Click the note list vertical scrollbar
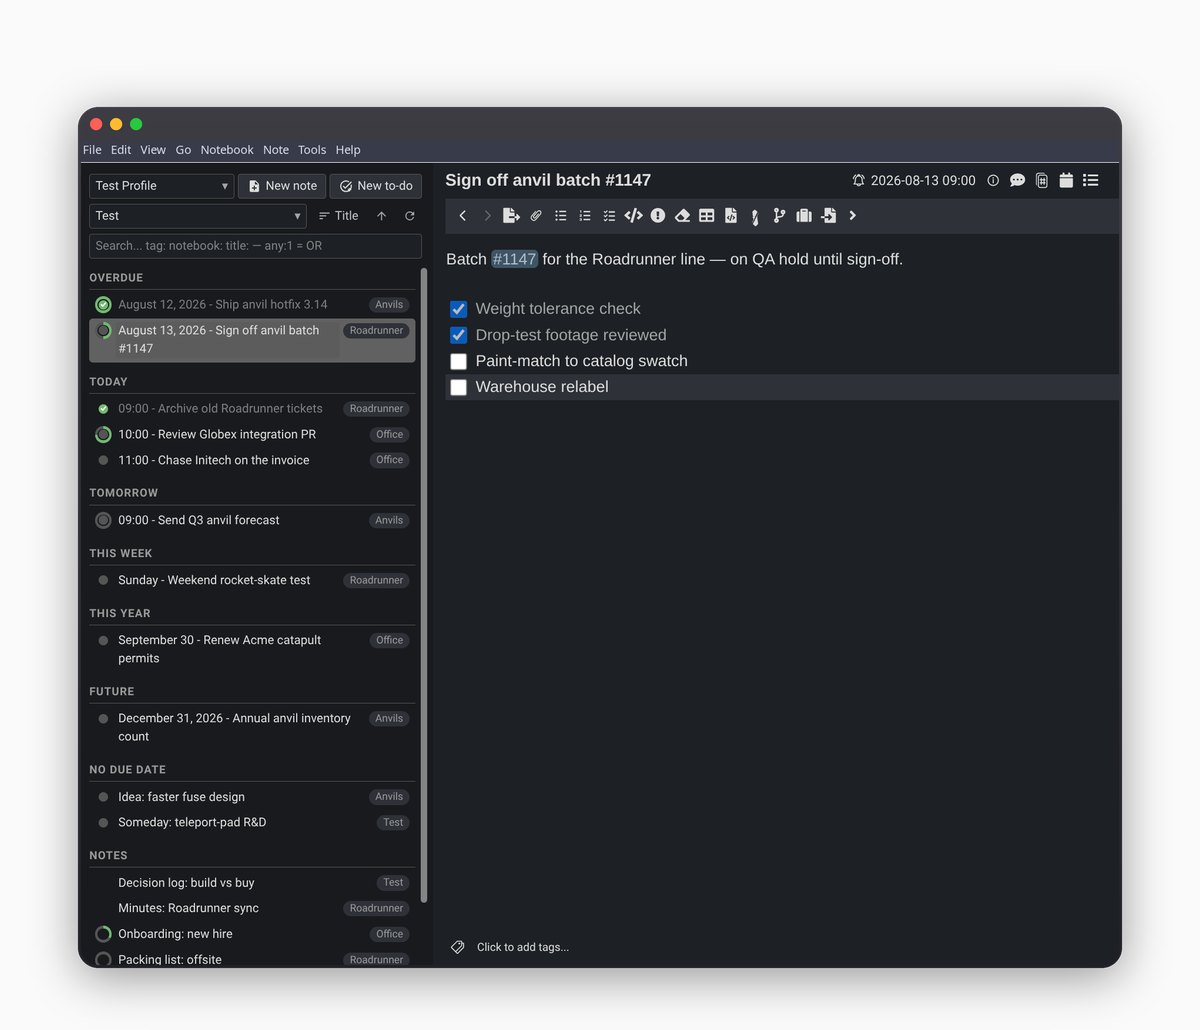The height and width of the screenshot is (1030, 1200). (424, 585)
